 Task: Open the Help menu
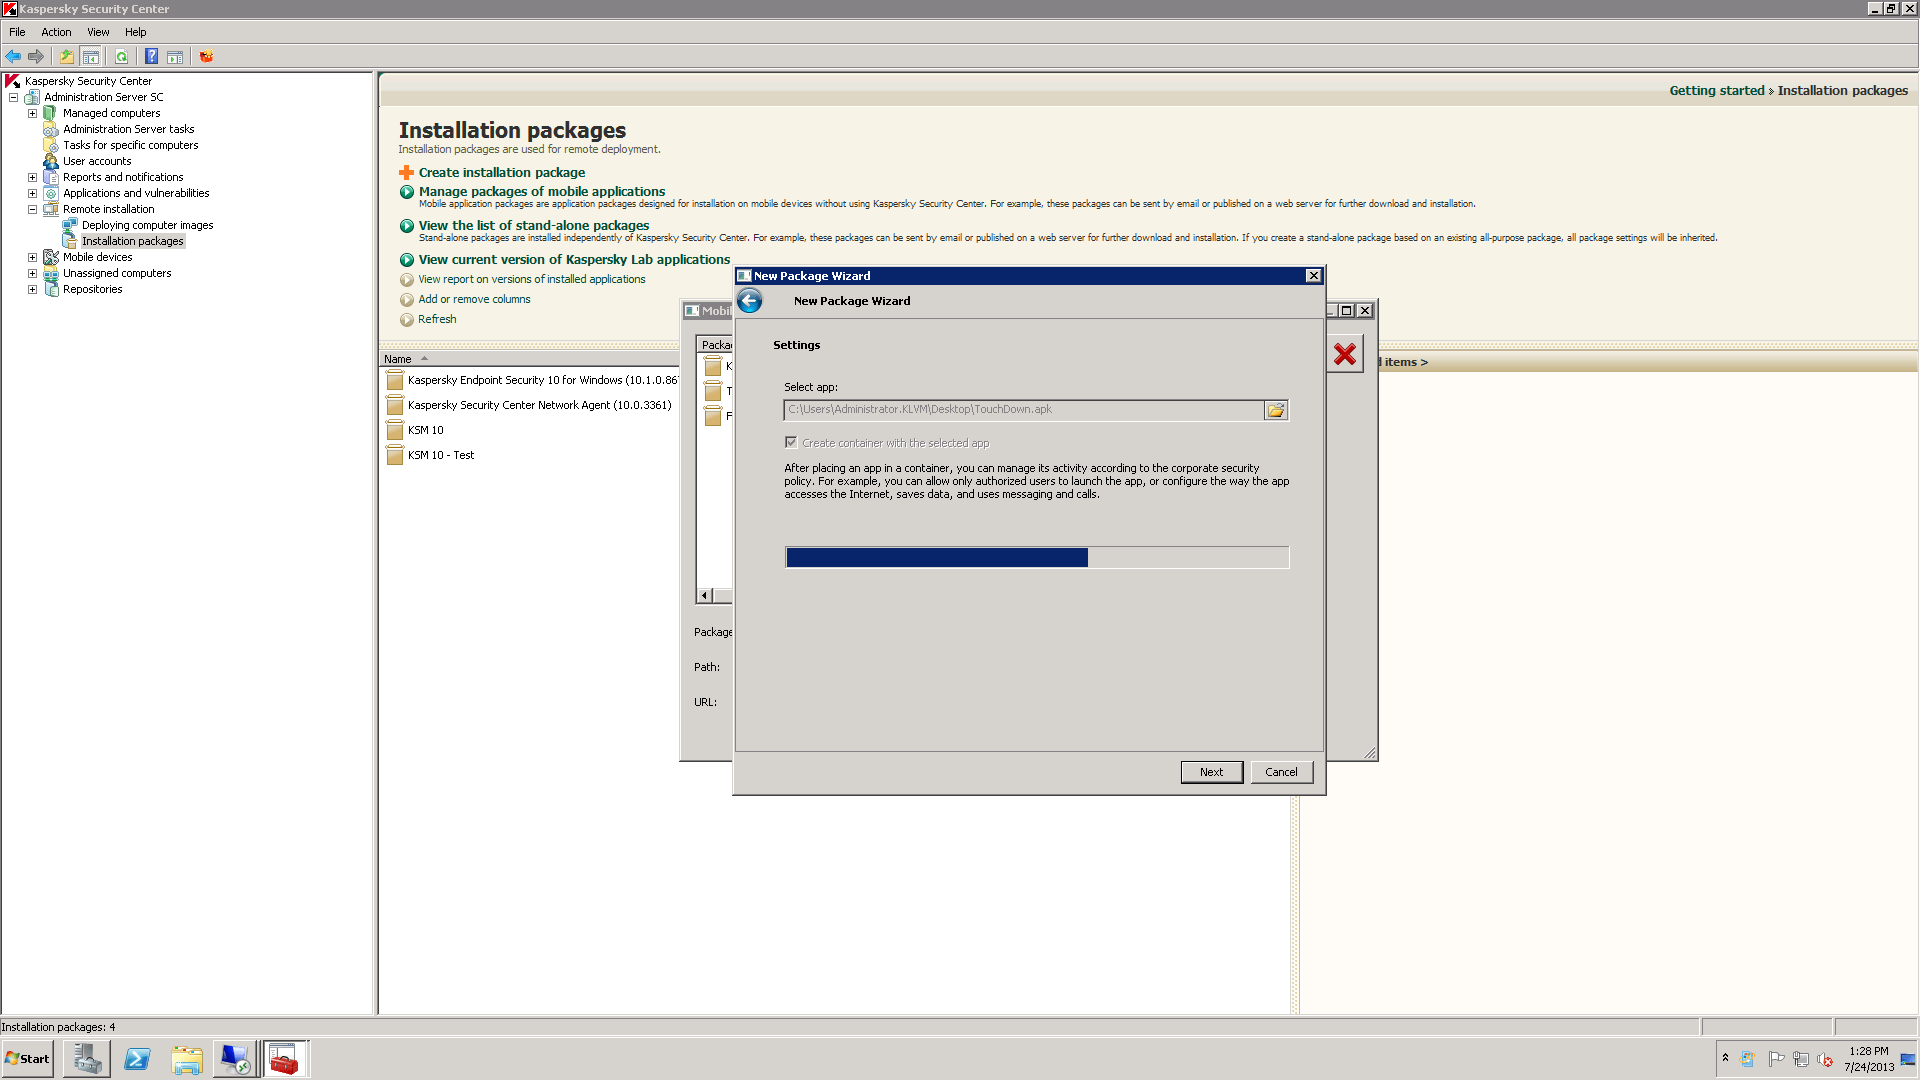135,32
